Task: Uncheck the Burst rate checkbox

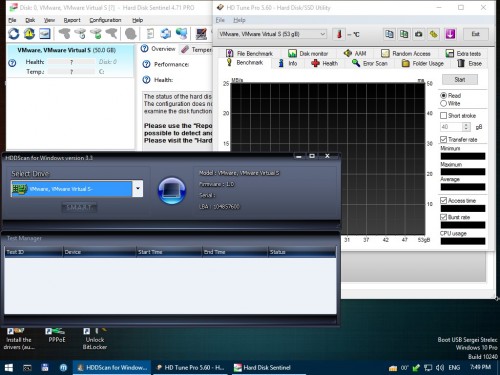Action: tap(443, 217)
